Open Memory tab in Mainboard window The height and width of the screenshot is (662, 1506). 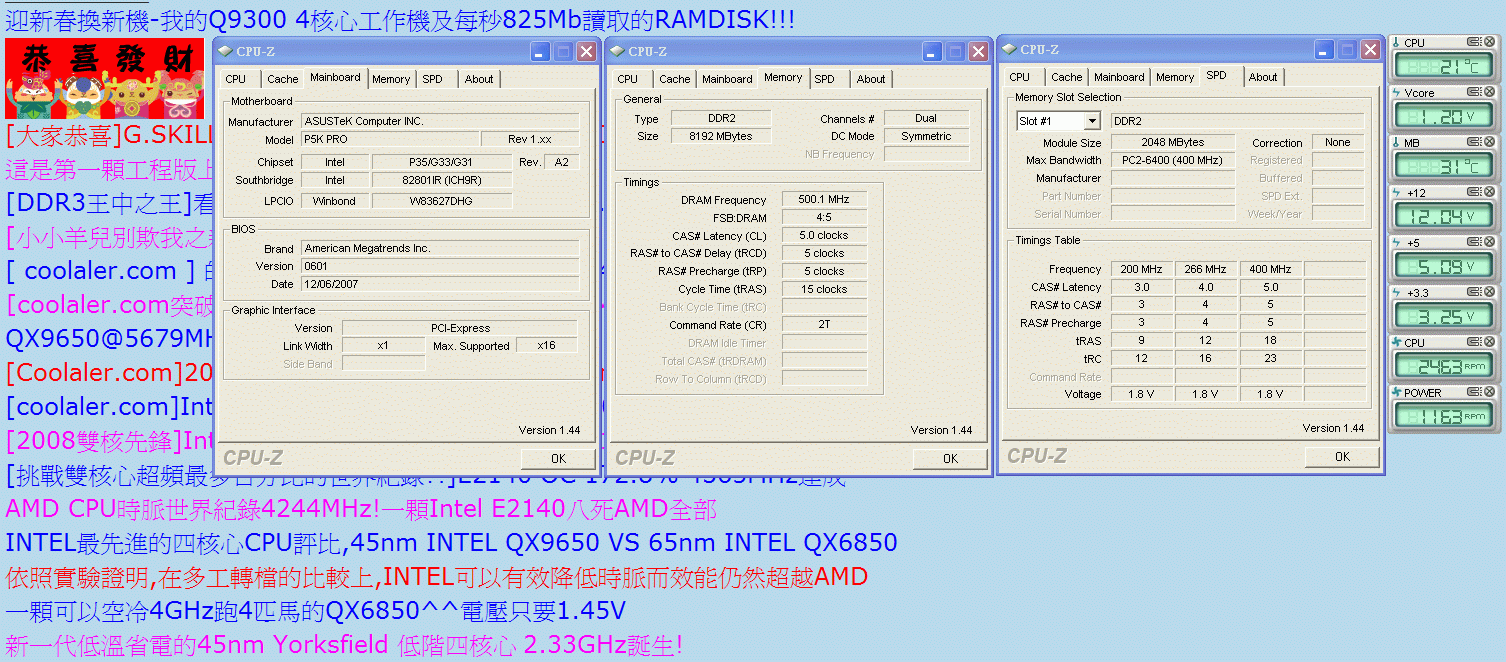click(391, 79)
